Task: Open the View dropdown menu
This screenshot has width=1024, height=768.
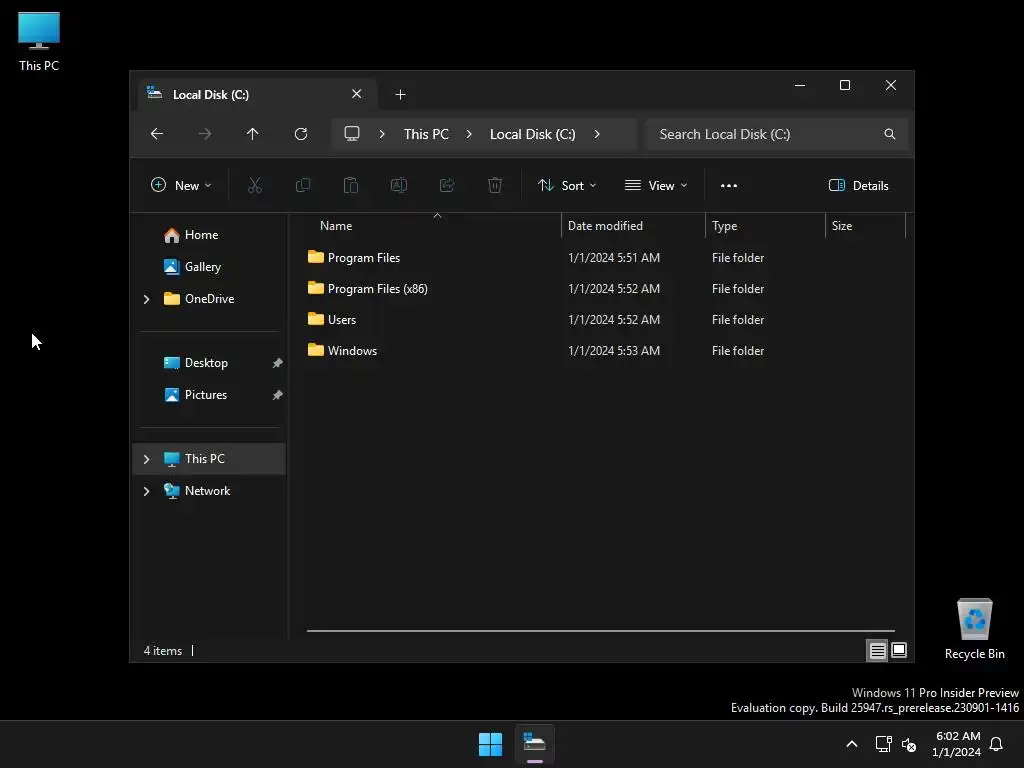Action: [x=656, y=185]
